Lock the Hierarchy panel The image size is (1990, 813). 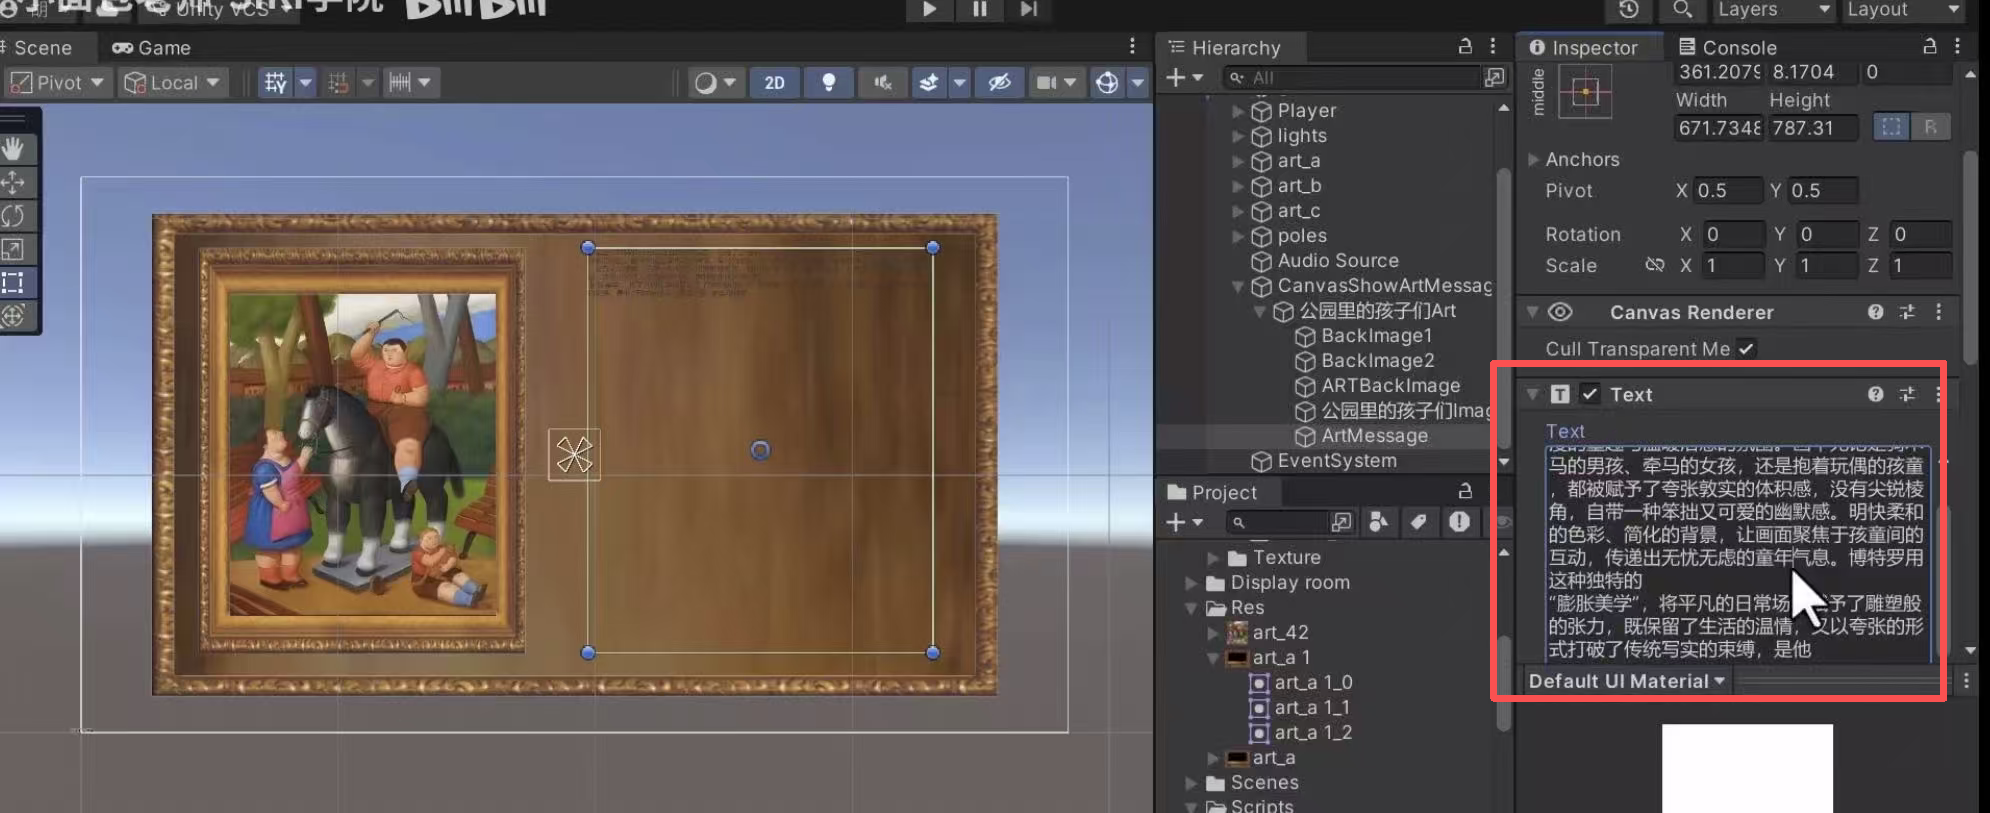pyautogui.click(x=1465, y=46)
